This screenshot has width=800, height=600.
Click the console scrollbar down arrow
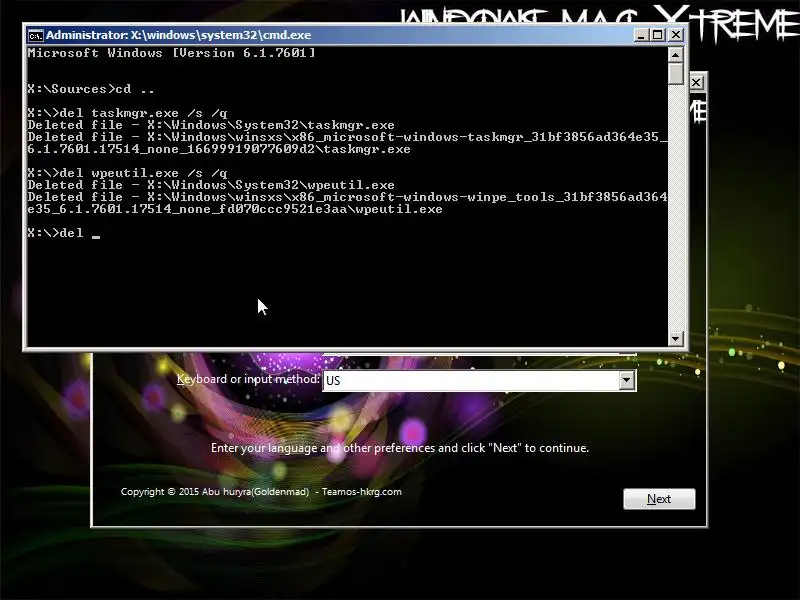point(676,338)
